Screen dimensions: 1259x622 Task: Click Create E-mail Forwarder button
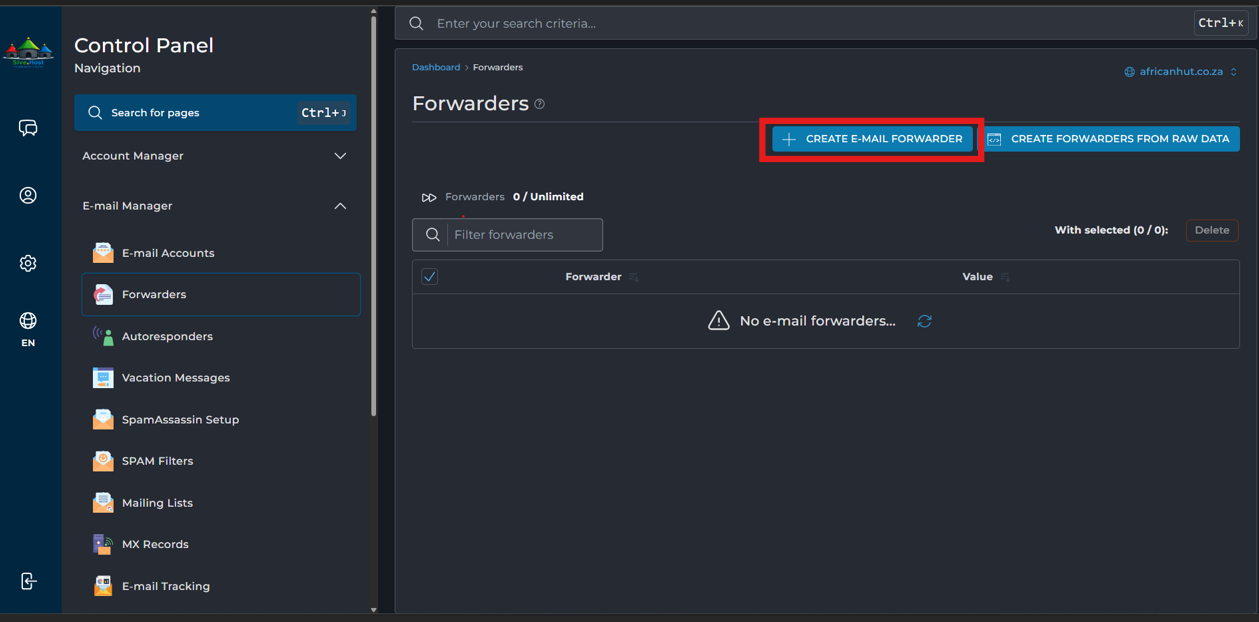[872, 139]
